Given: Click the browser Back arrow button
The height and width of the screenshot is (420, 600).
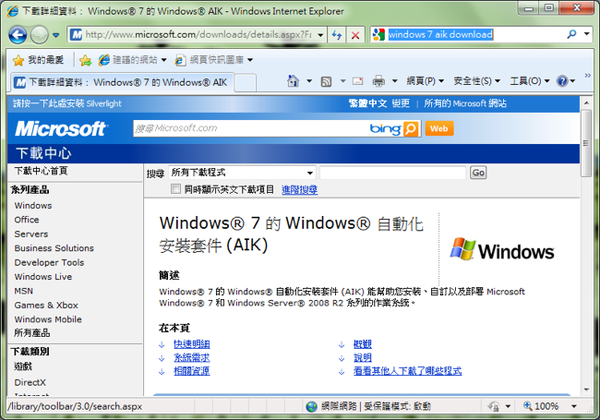Looking at the screenshot, I should pos(18,35).
